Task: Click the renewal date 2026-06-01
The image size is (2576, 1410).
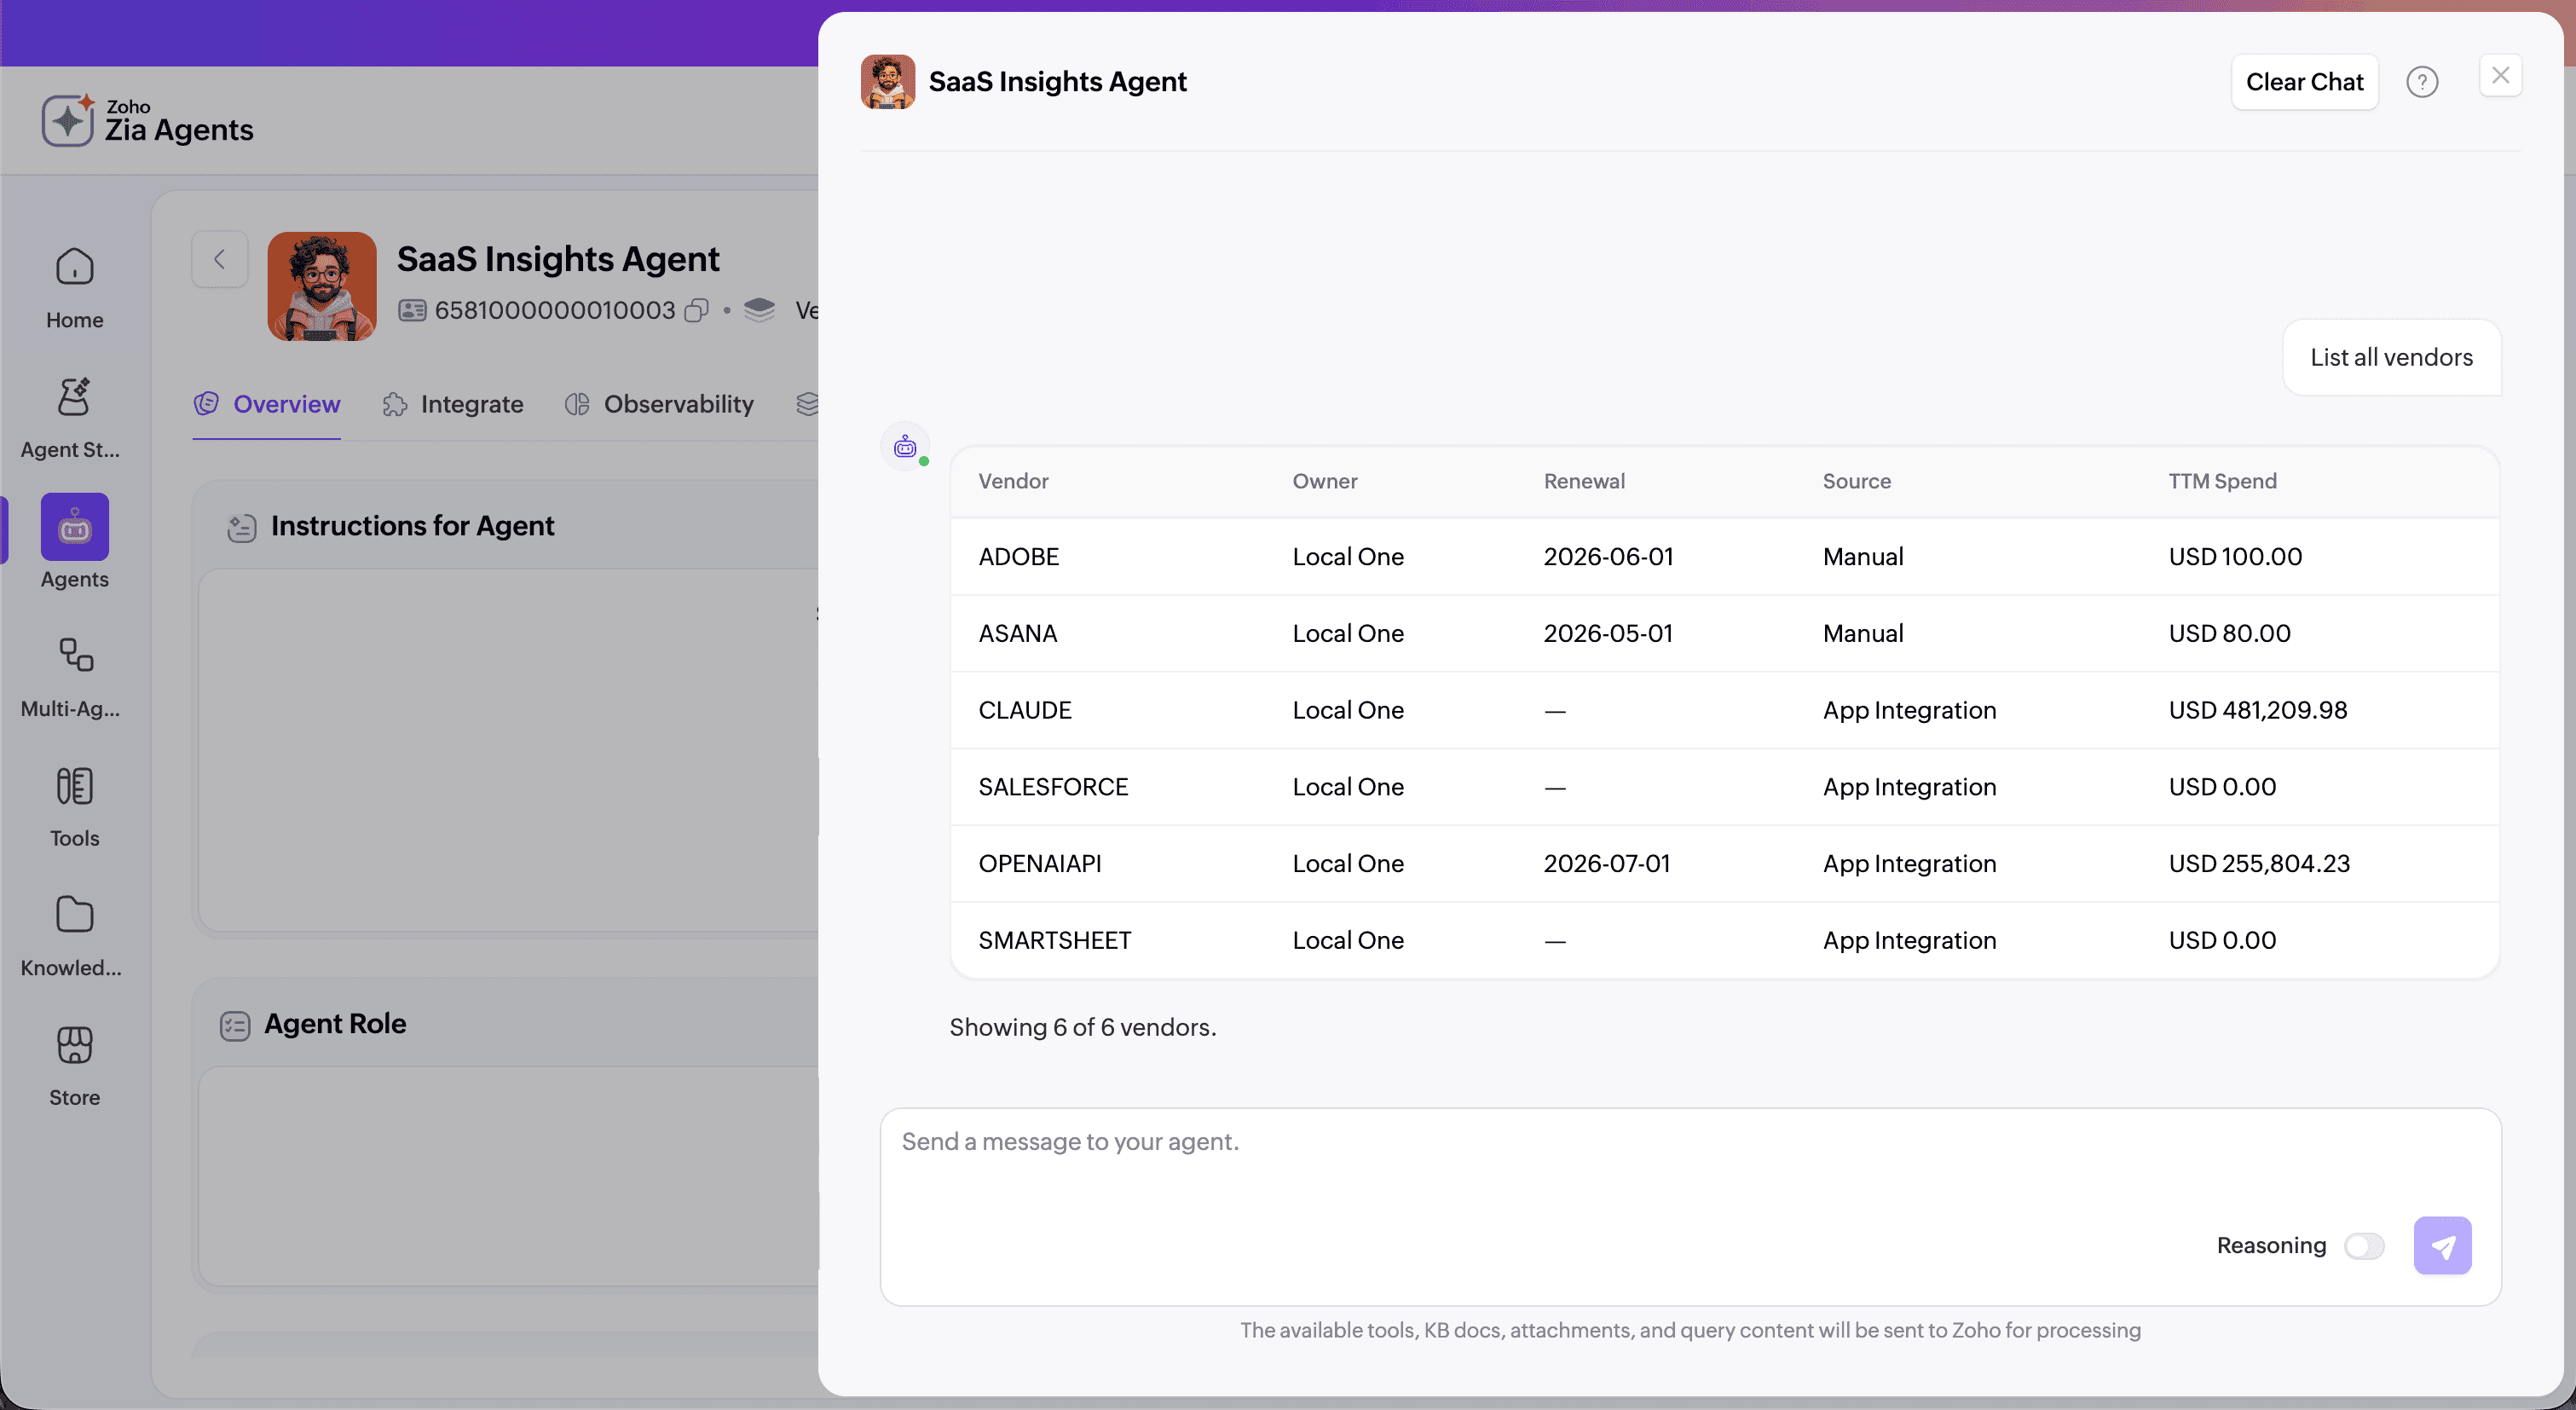Action: [1608, 557]
